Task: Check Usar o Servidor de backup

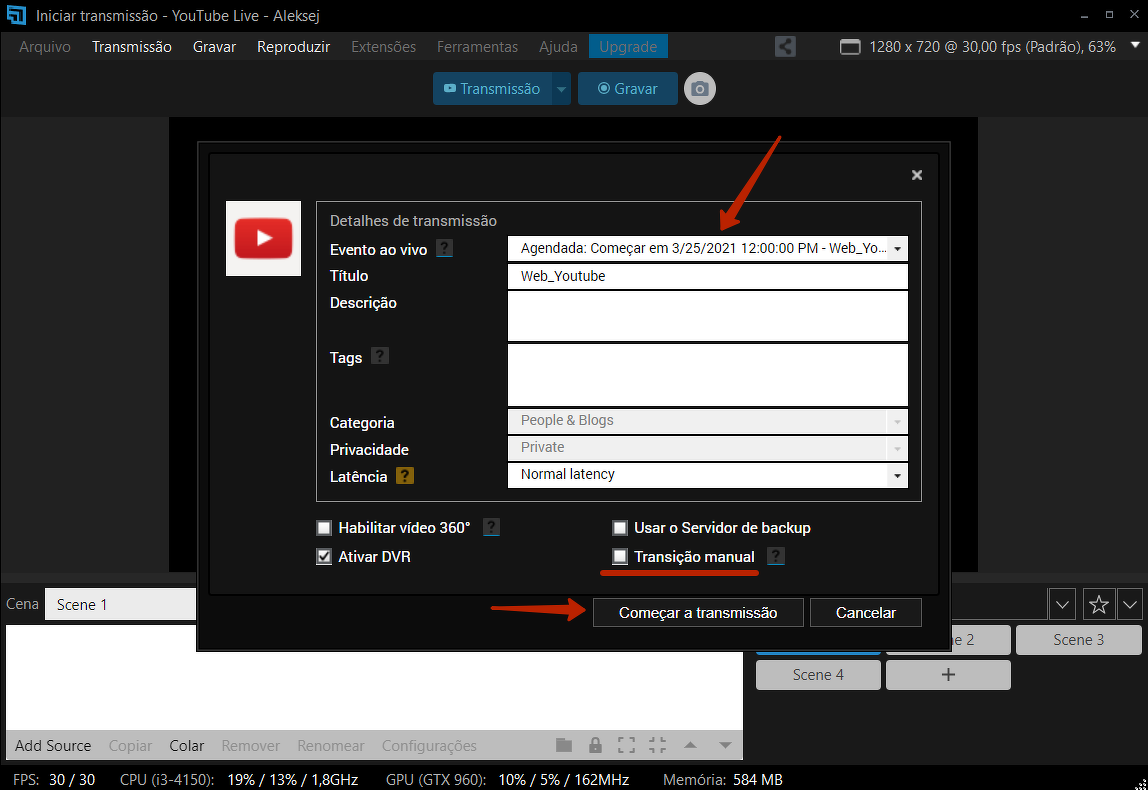Action: click(620, 528)
